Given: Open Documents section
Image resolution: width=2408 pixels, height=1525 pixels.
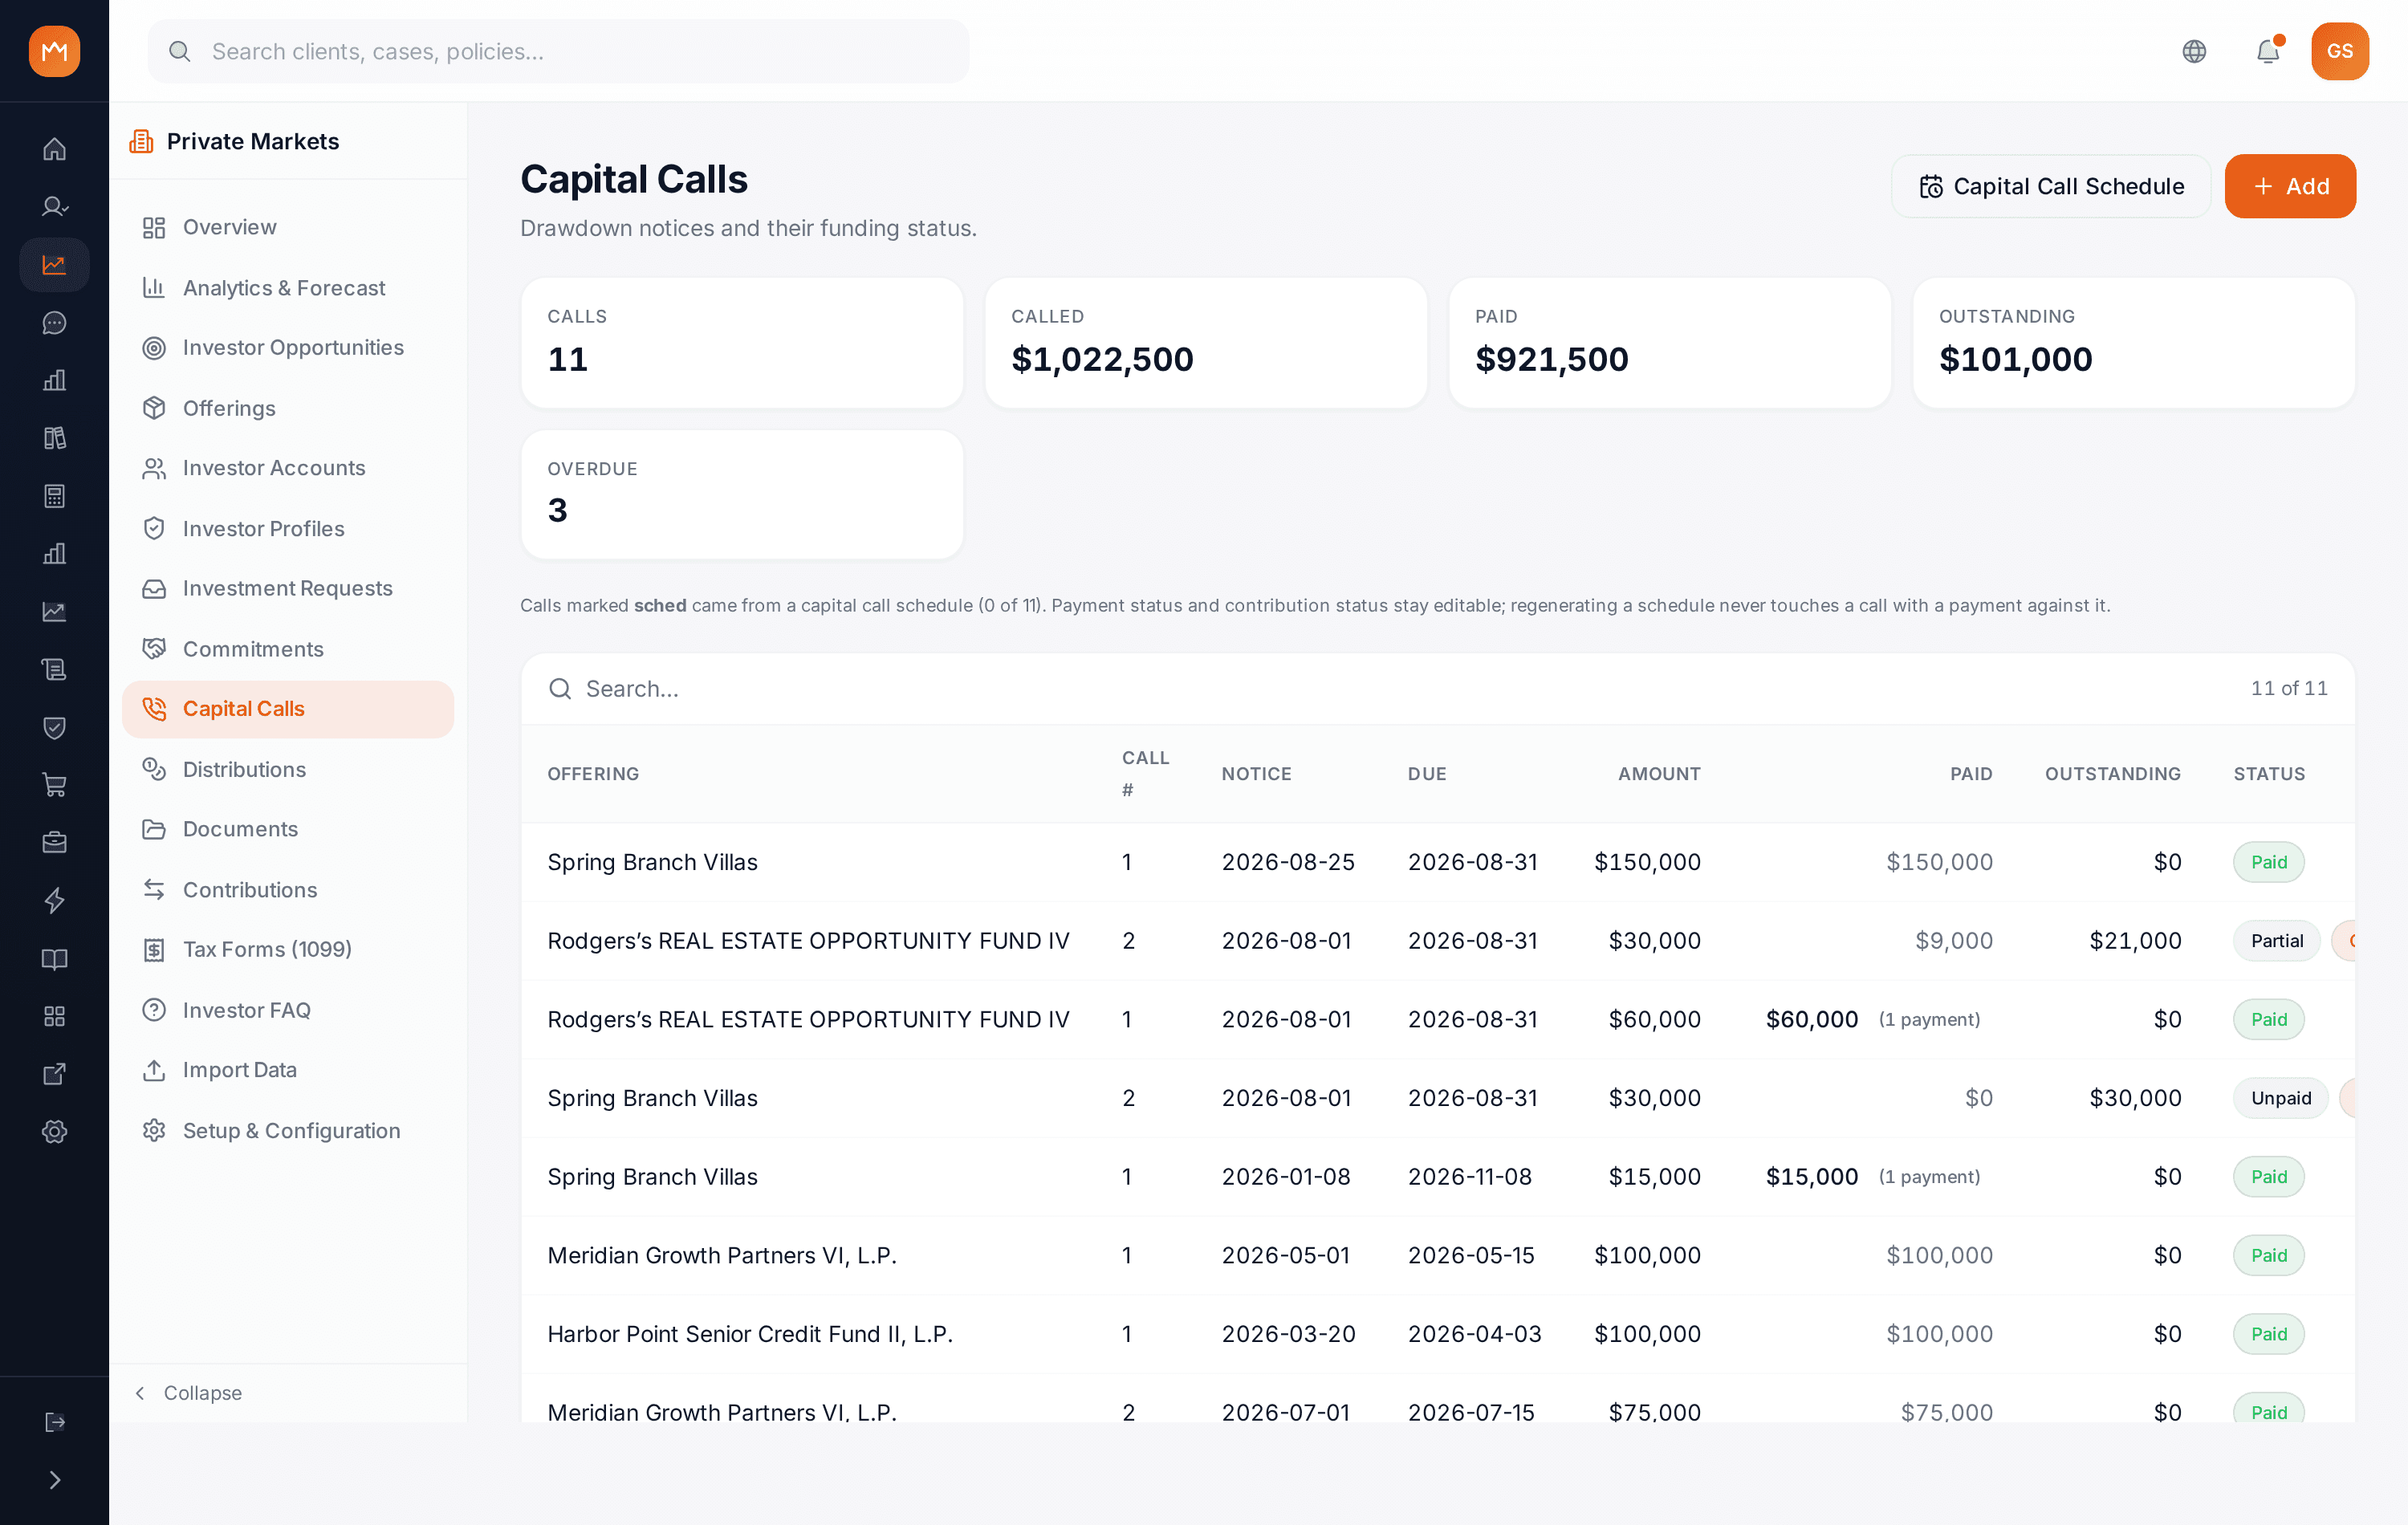Looking at the screenshot, I should [x=288, y=829].
